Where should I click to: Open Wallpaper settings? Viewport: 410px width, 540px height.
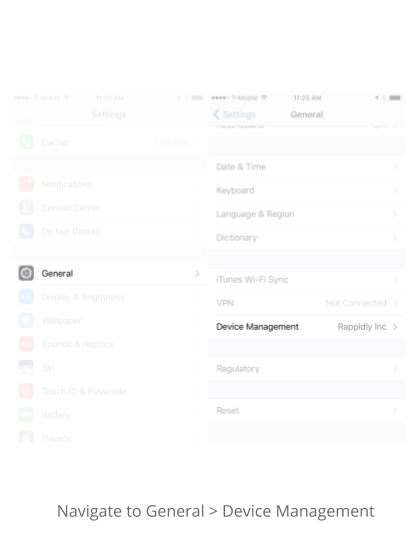tap(109, 321)
